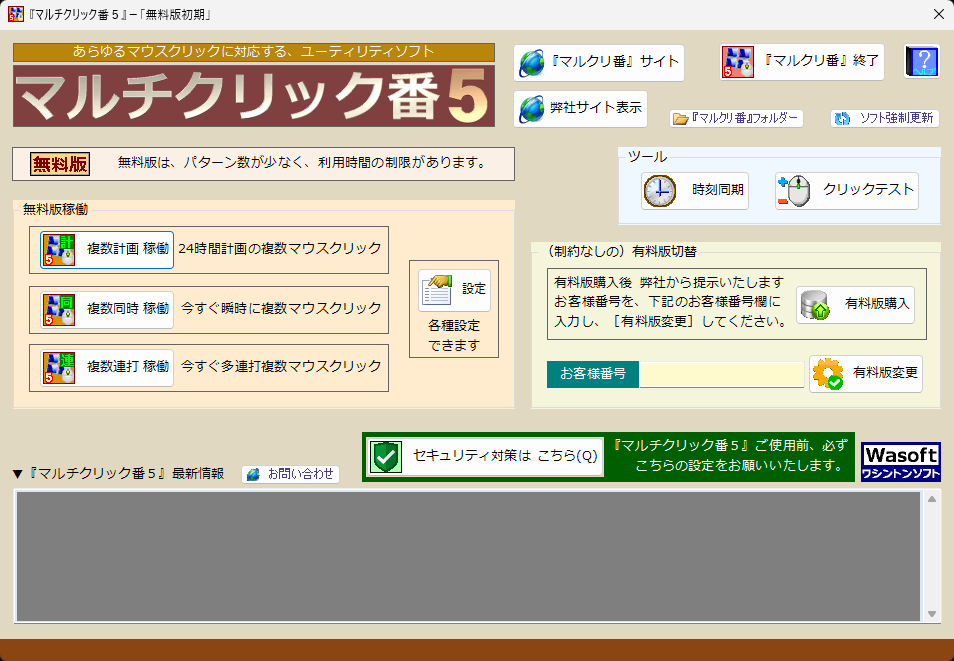Start 複数同時 稼働 mode
The width and height of the screenshot is (954, 661).
pos(107,310)
